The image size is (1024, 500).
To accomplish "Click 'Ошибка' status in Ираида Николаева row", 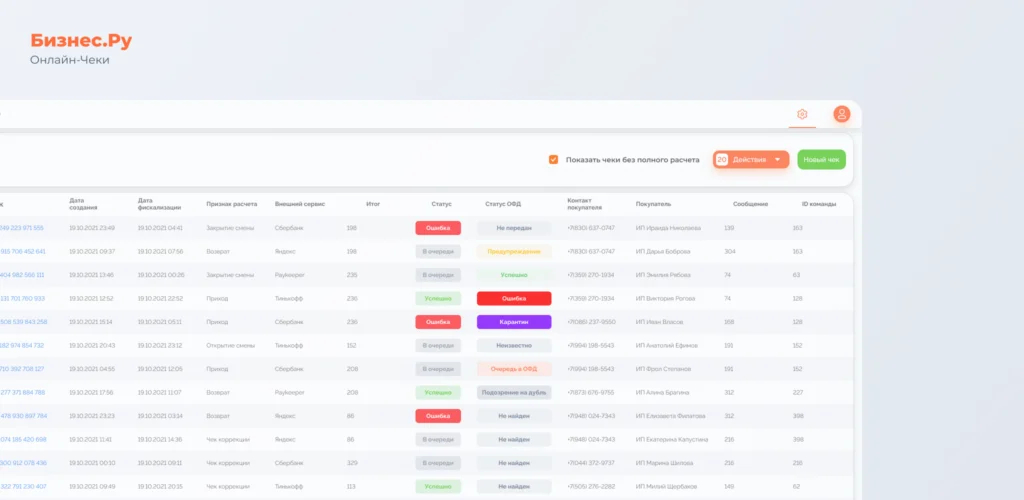I will click(438, 228).
